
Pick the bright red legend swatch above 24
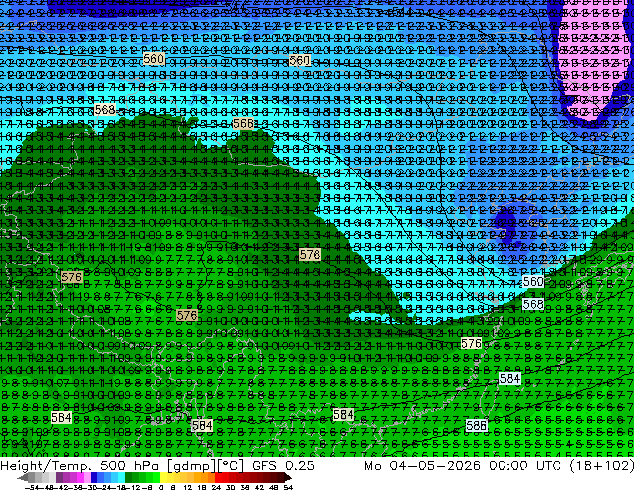218,478
